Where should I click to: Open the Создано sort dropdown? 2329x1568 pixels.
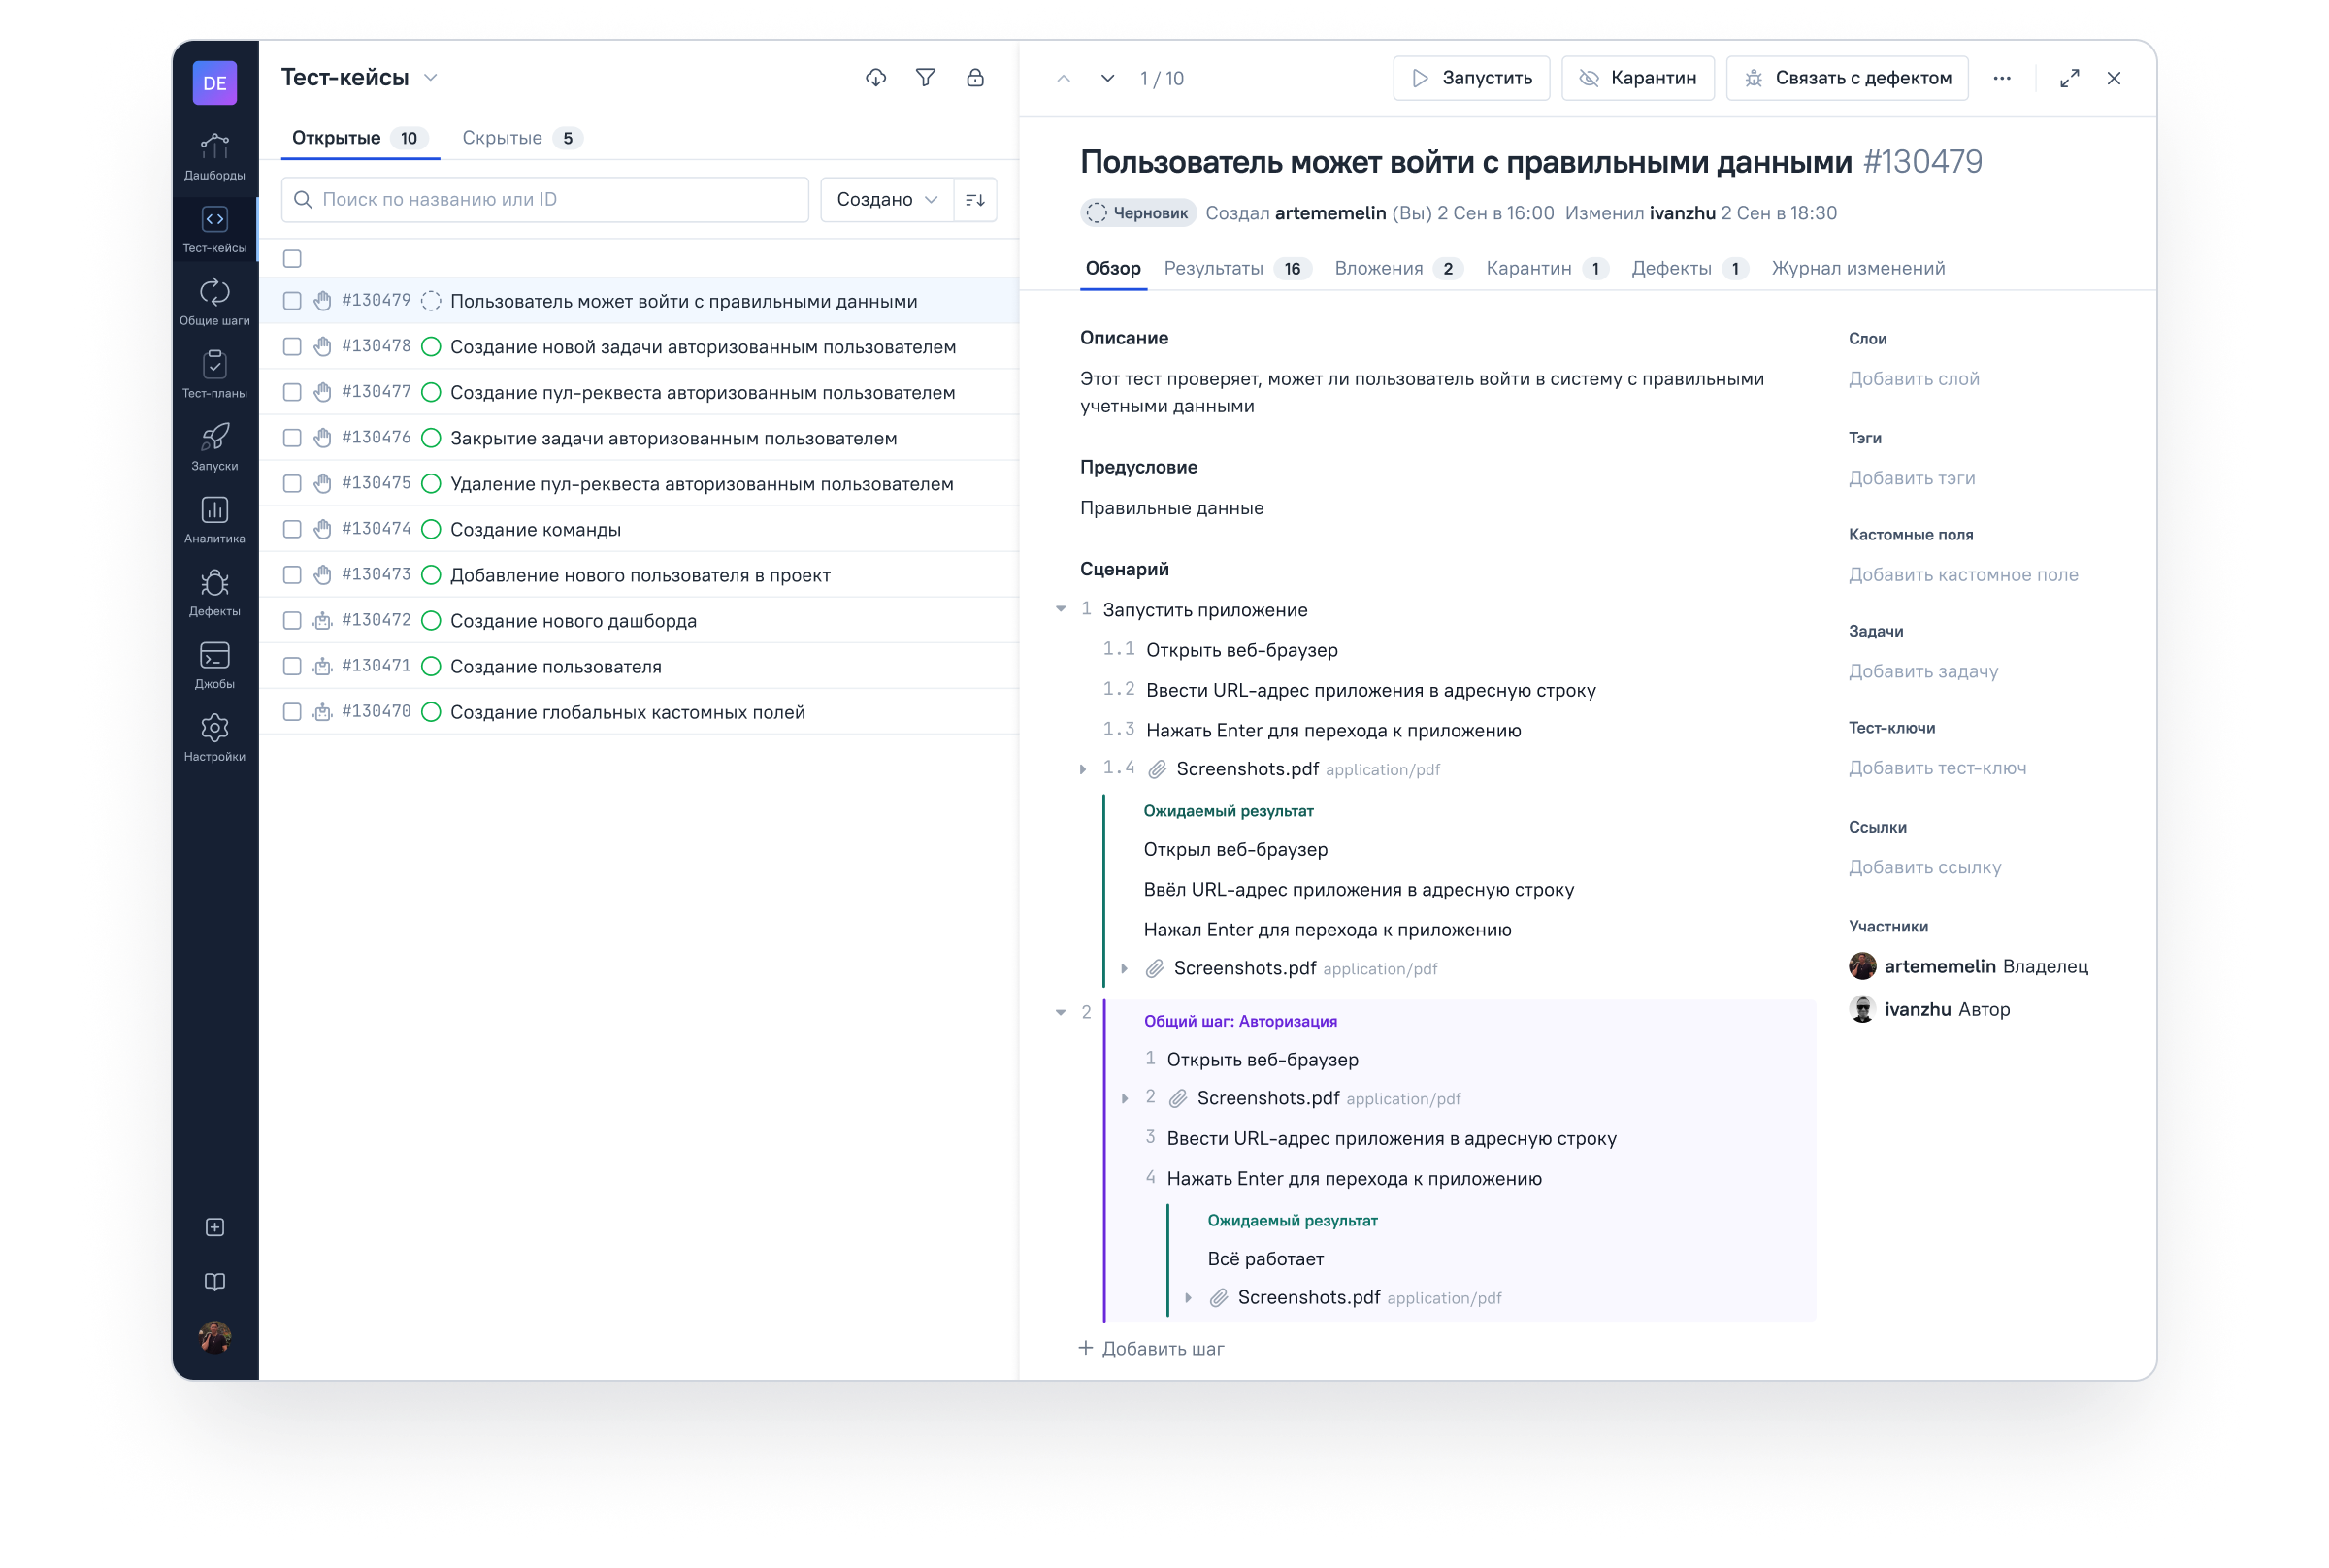tap(886, 200)
